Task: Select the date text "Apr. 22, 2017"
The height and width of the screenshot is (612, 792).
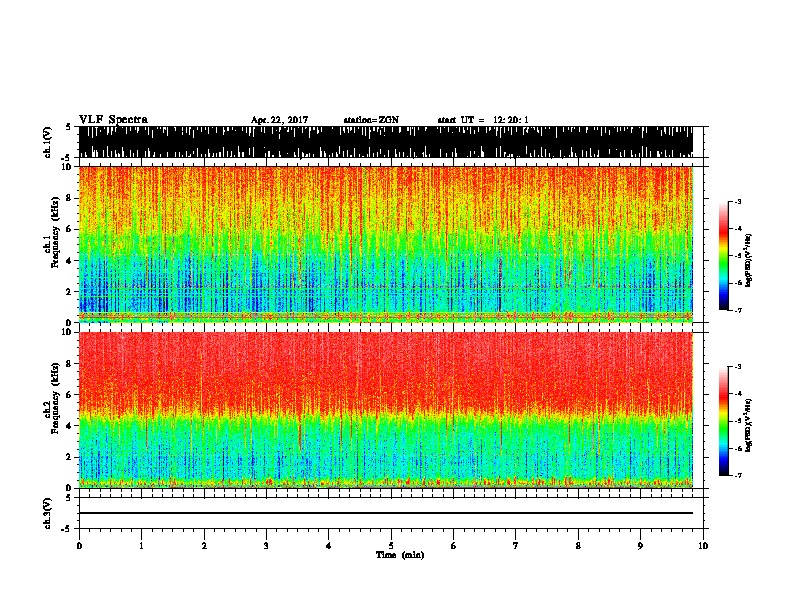Action: [x=279, y=120]
